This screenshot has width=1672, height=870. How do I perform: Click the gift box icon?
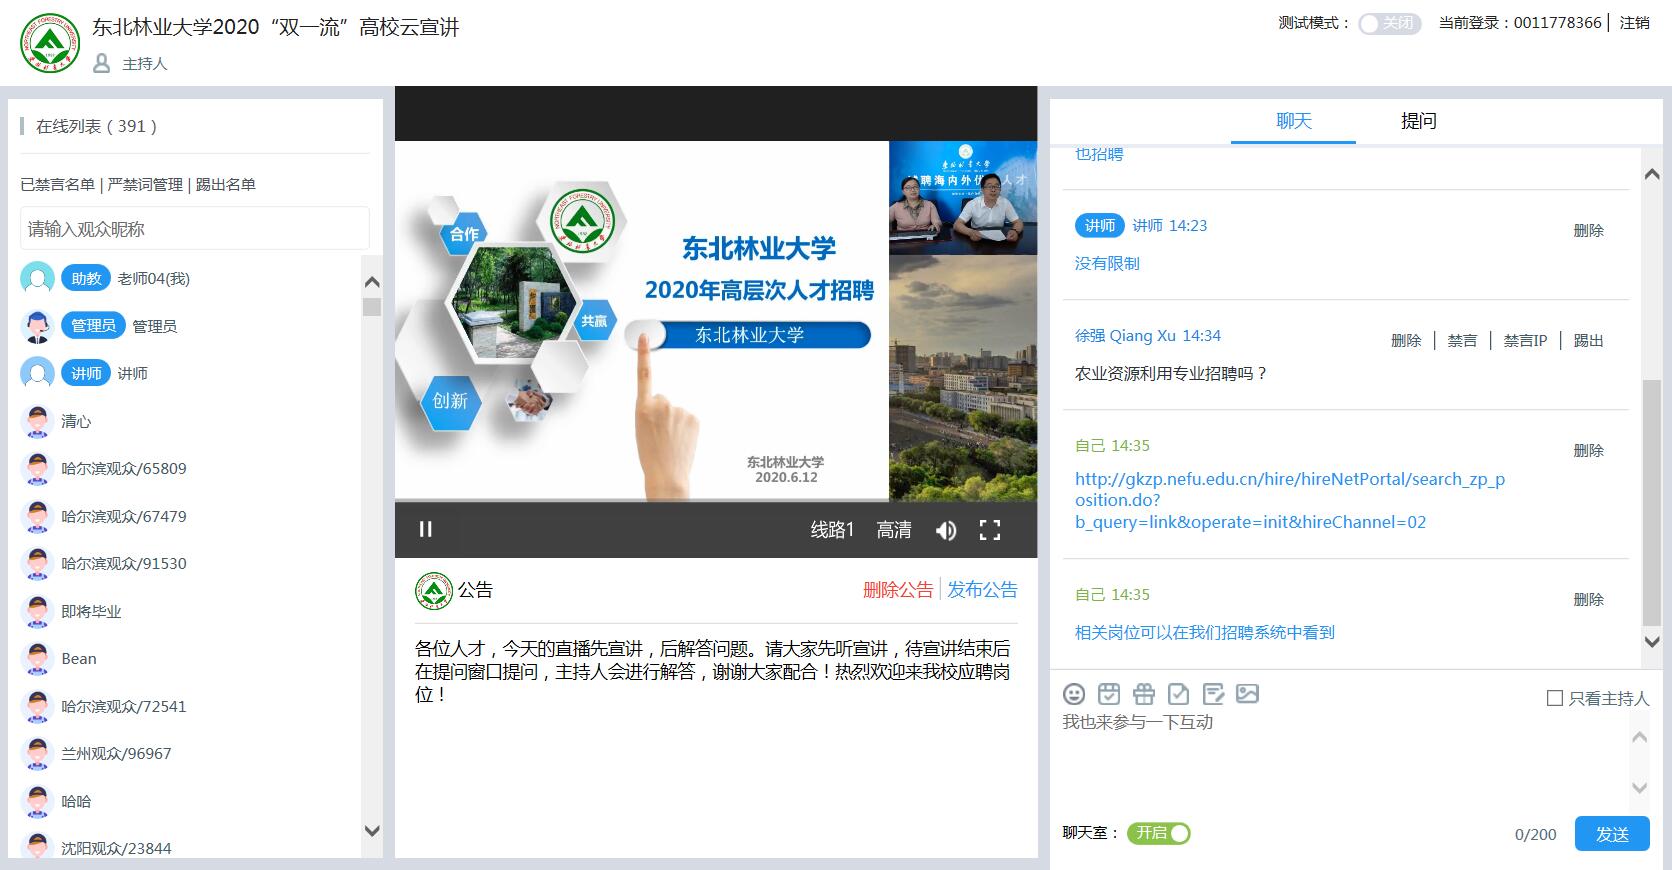(x=1144, y=694)
